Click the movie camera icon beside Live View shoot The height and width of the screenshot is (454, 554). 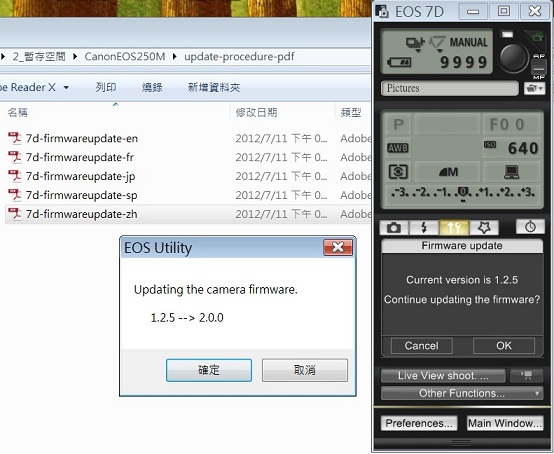click(x=526, y=376)
